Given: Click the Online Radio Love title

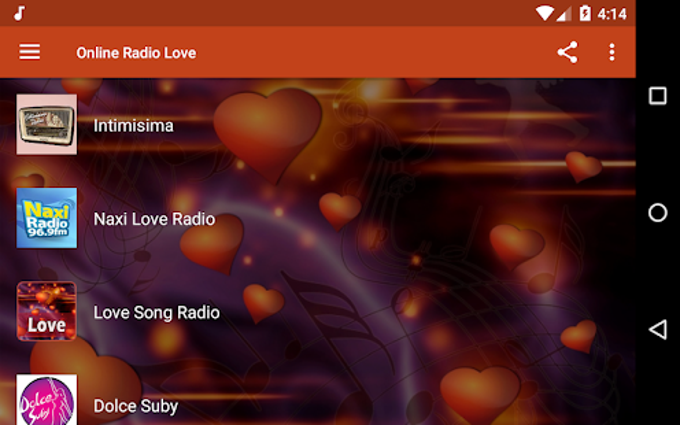Looking at the screenshot, I should (x=136, y=53).
